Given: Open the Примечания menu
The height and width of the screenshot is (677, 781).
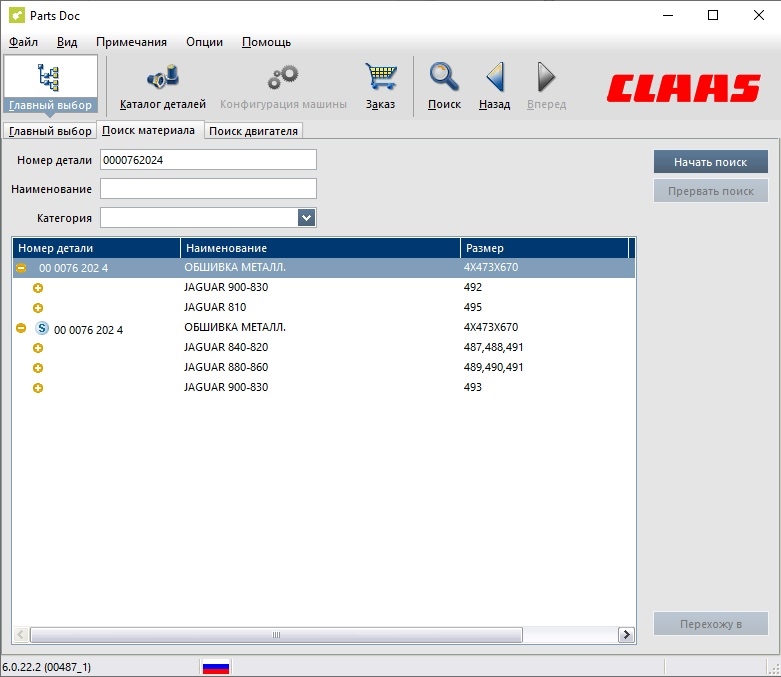Looking at the screenshot, I should coord(131,42).
